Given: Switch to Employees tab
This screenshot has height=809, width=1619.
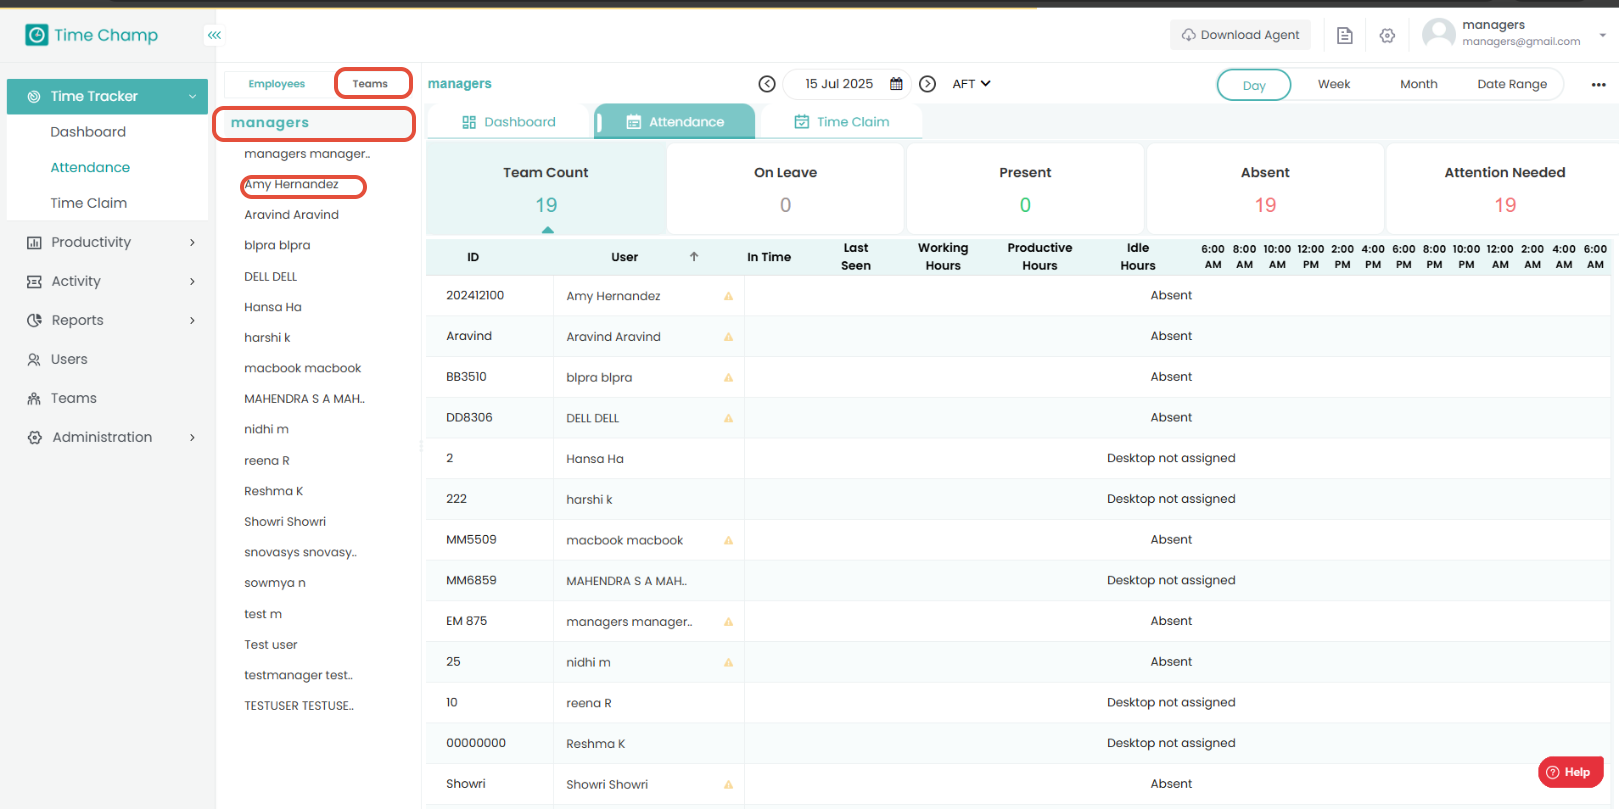Looking at the screenshot, I should [x=277, y=84].
